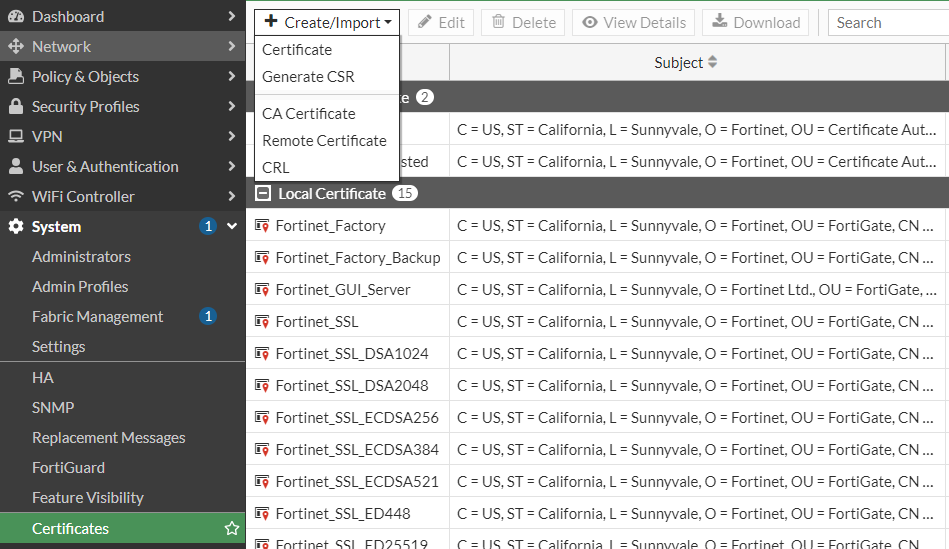Click the Dashboard speedometer icon
The image size is (949, 549).
point(15,16)
